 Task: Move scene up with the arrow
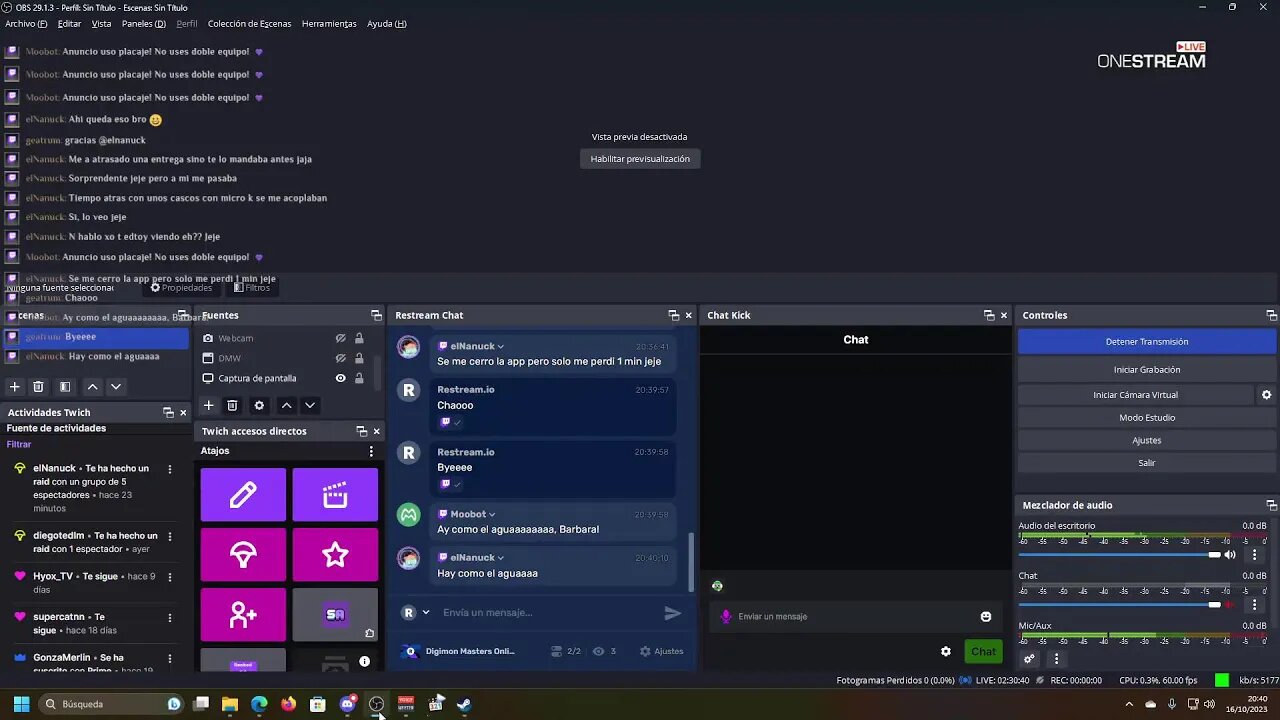[92, 387]
